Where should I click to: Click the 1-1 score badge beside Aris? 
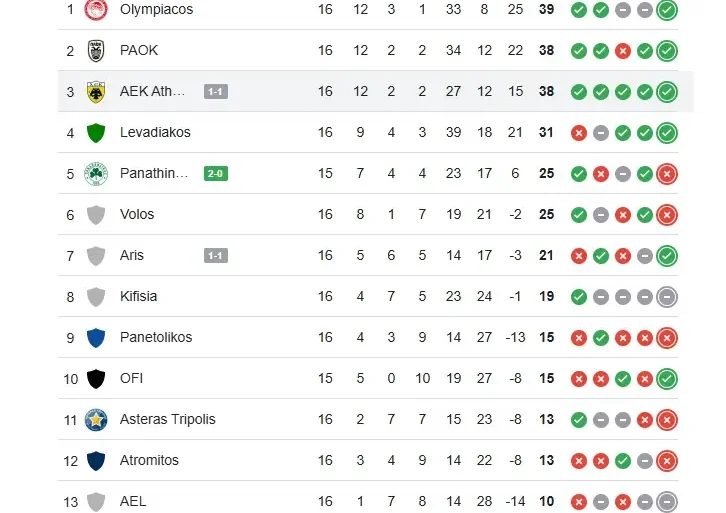coord(215,256)
